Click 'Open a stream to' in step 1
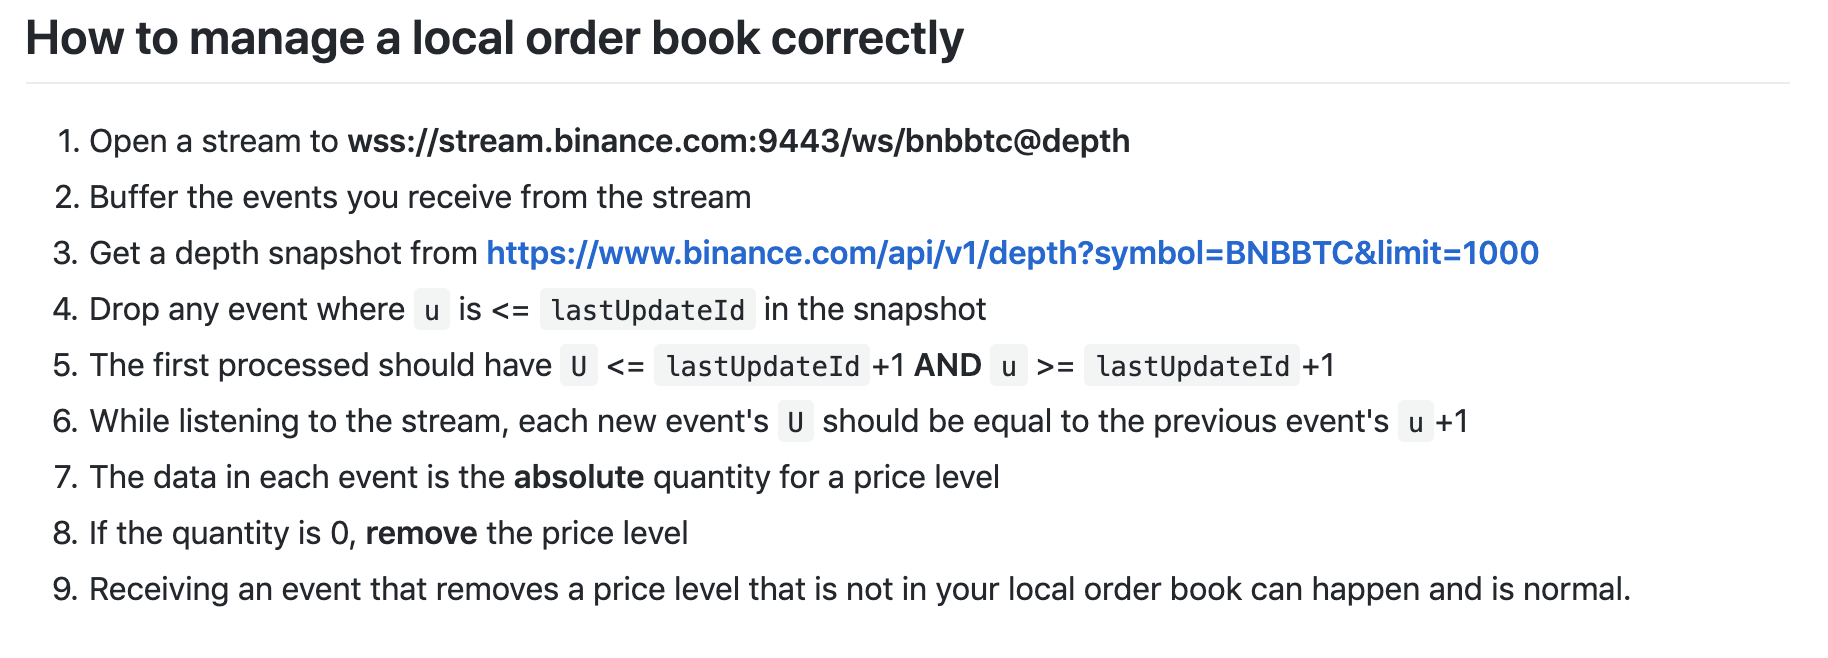Image resolution: width=1828 pixels, height=658 pixels. pos(214,141)
